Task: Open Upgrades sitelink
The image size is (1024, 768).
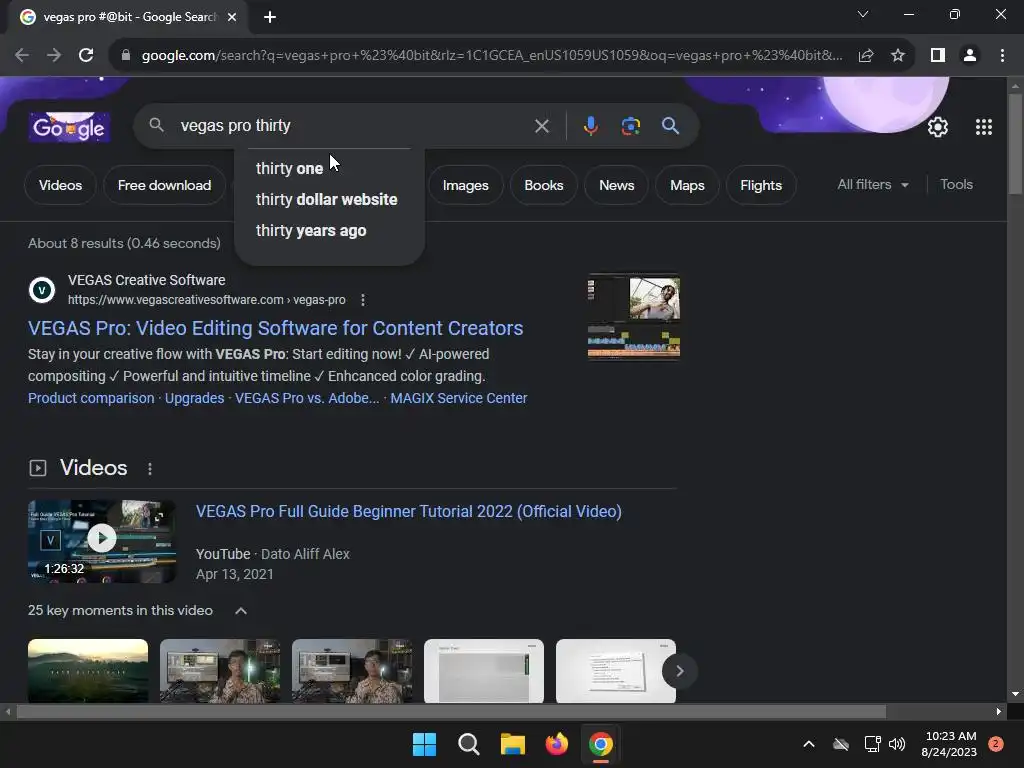Action: coord(194,398)
